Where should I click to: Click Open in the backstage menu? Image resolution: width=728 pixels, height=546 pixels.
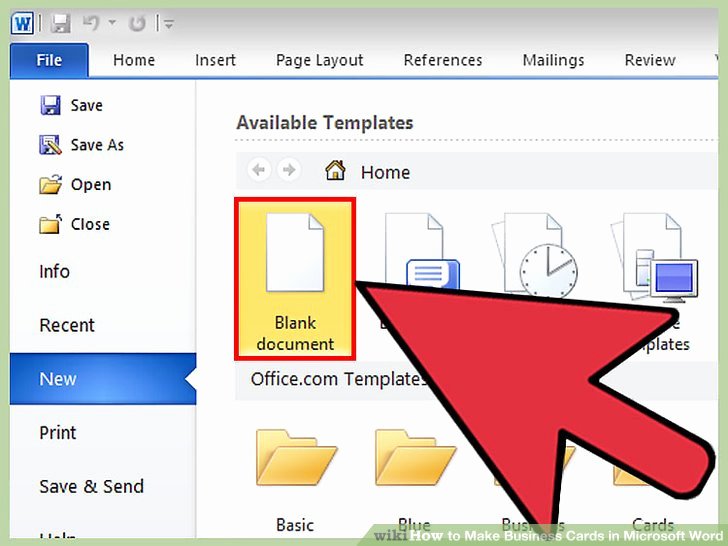pos(75,185)
